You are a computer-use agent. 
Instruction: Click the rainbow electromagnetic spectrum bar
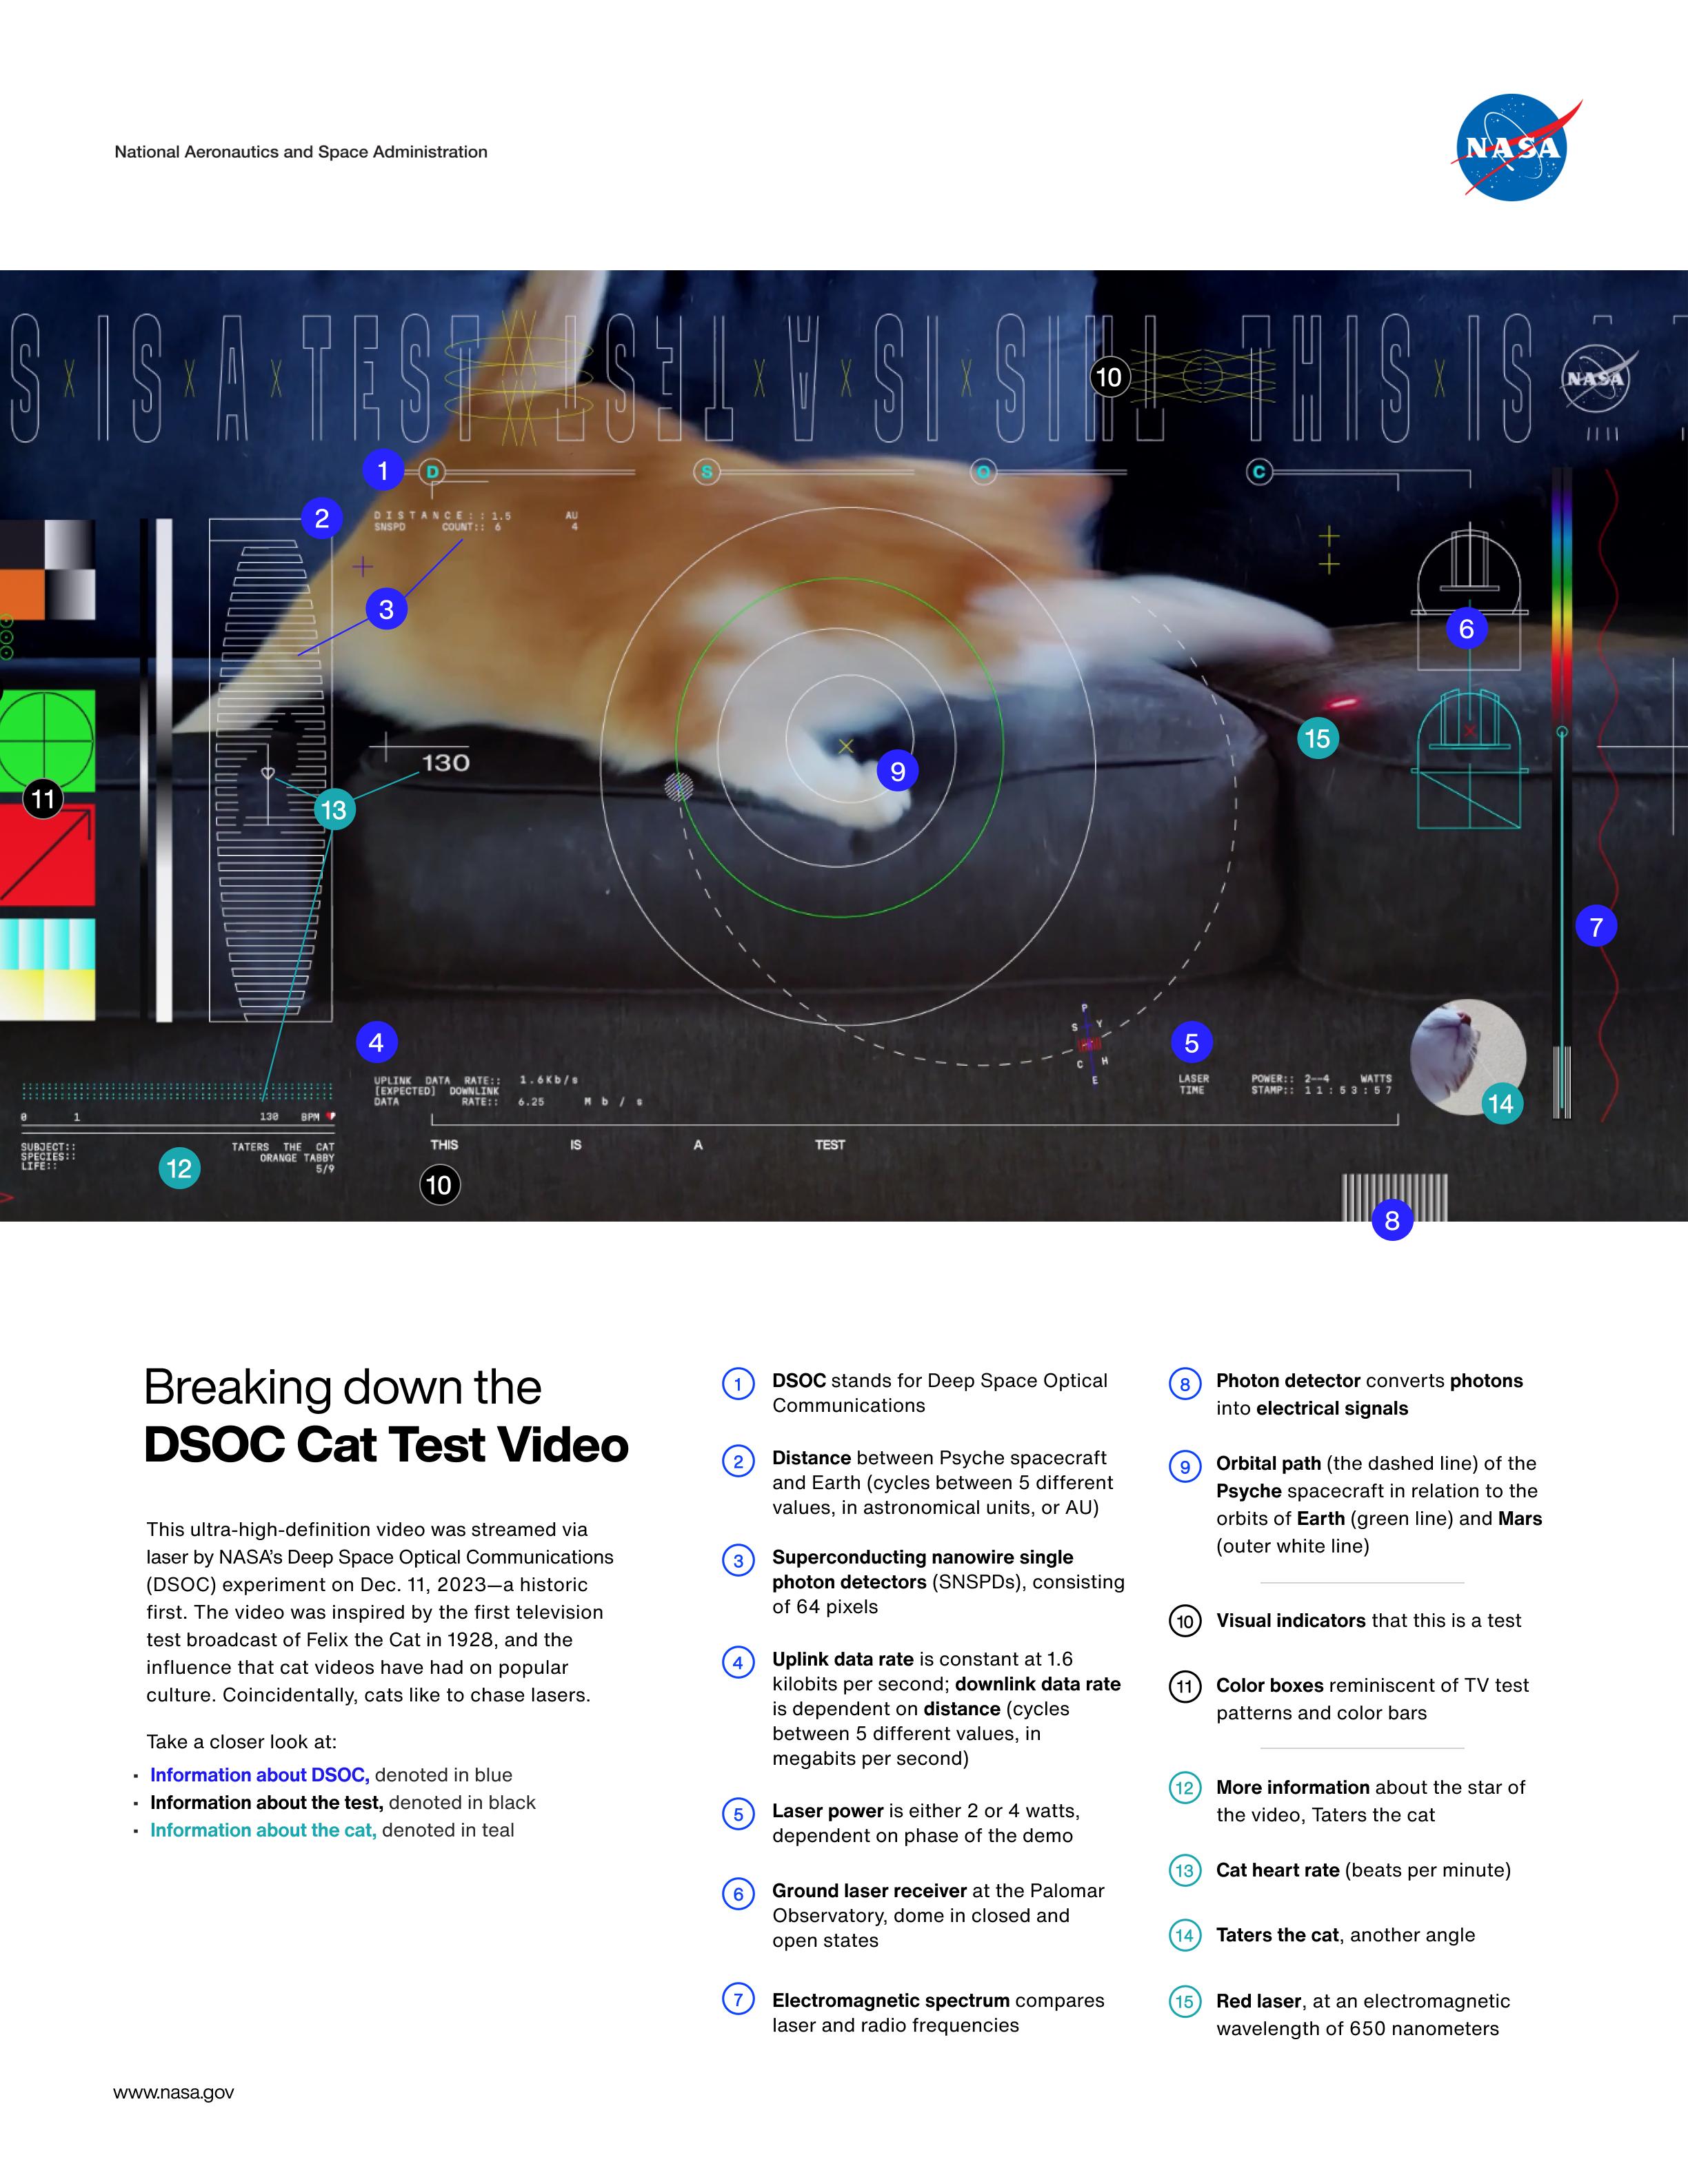pos(1561,600)
